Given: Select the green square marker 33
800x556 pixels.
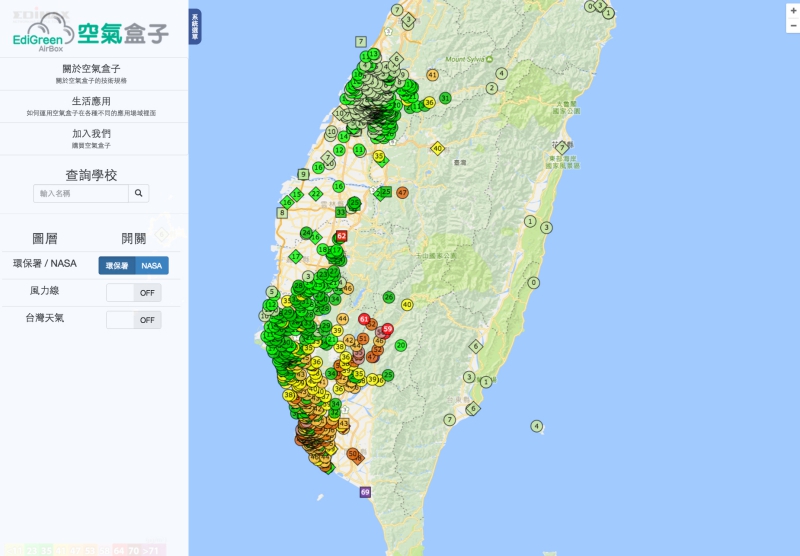Looking at the screenshot, I should 341,212.
